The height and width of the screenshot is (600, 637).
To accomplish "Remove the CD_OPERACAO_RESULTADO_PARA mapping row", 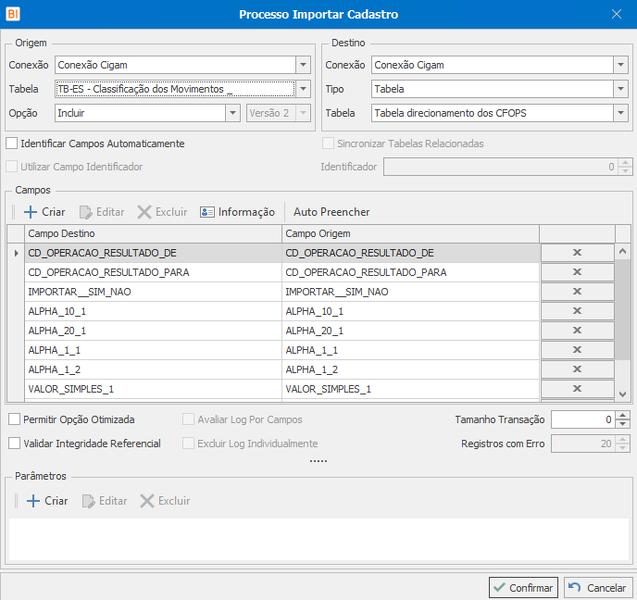I will 577,272.
